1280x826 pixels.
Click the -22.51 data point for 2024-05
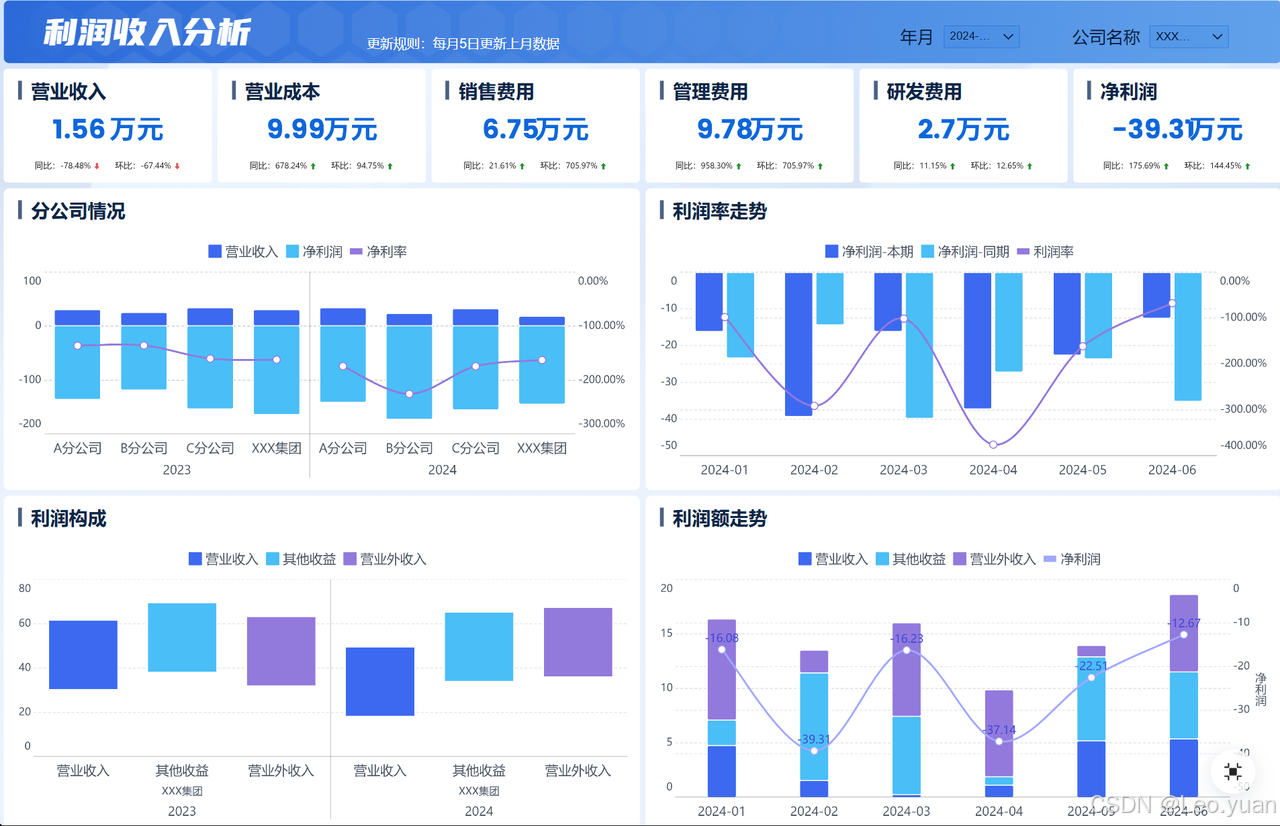coord(1091,678)
